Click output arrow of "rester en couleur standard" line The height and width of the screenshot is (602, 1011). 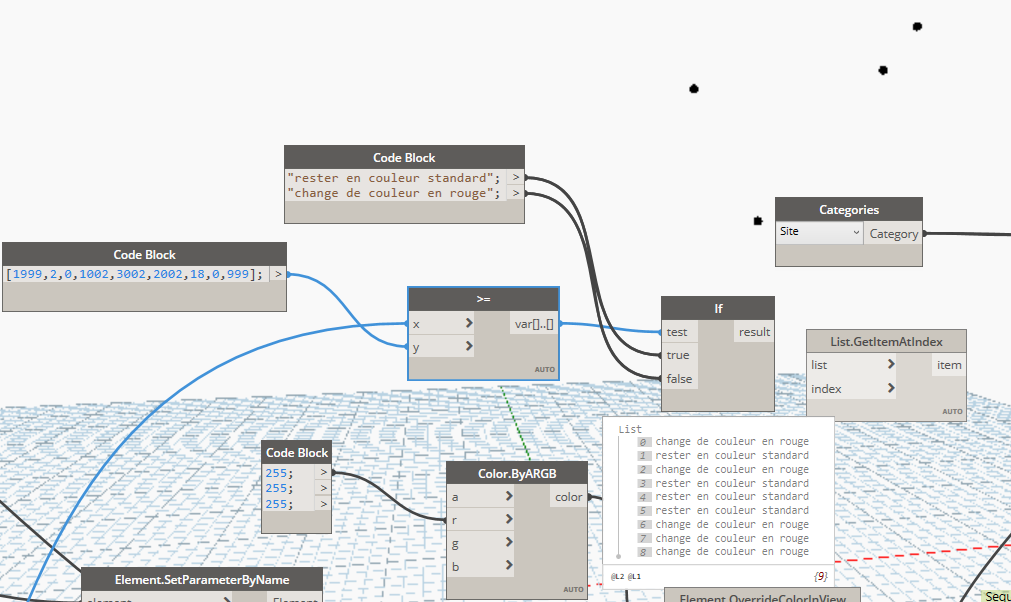click(x=515, y=178)
